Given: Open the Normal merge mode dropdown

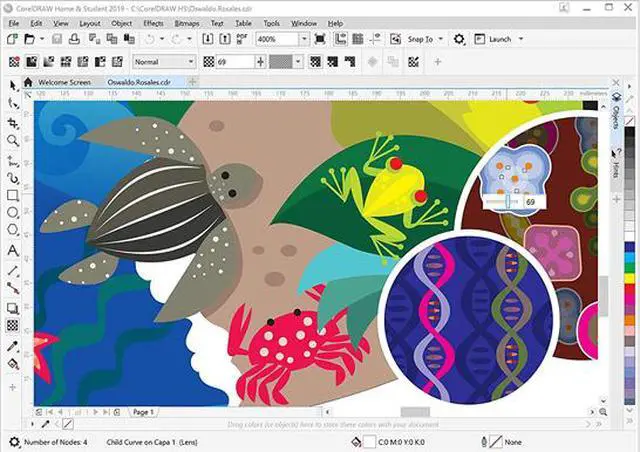Looking at the screenshot, I should pyautogui.click(x=191, y=62).
